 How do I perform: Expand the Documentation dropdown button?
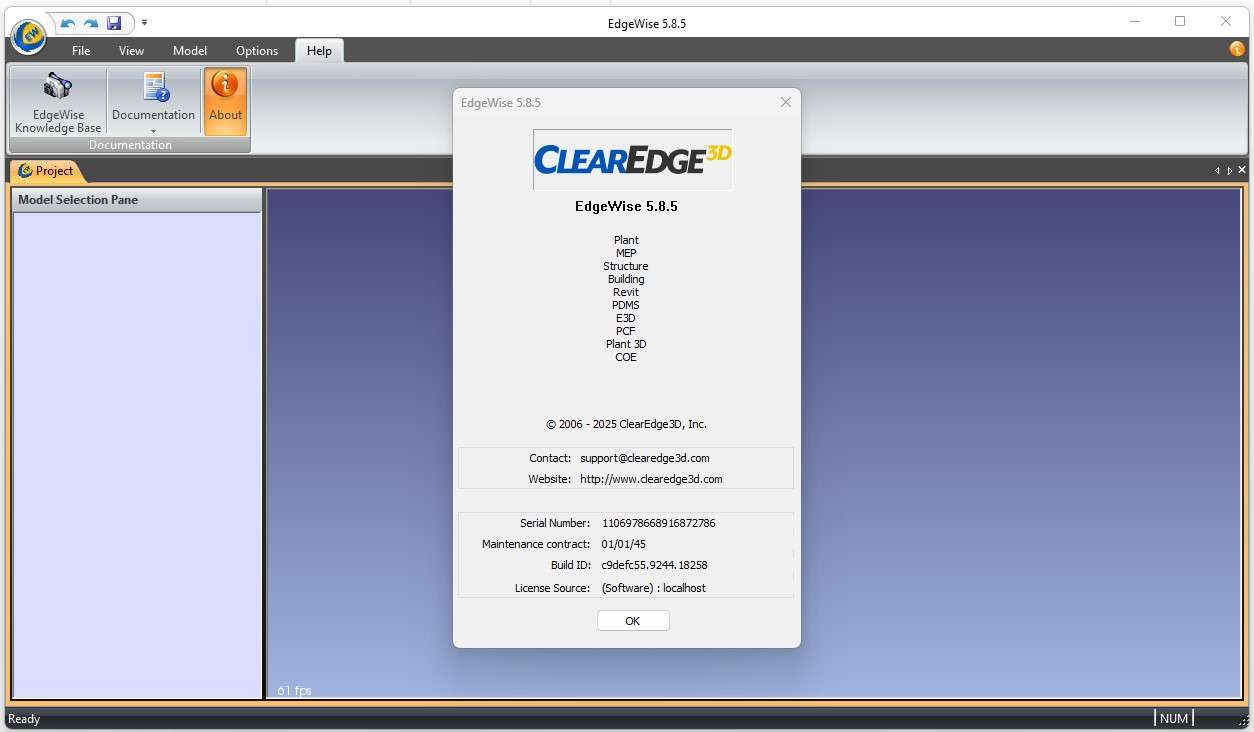click(x=153, y=130)
